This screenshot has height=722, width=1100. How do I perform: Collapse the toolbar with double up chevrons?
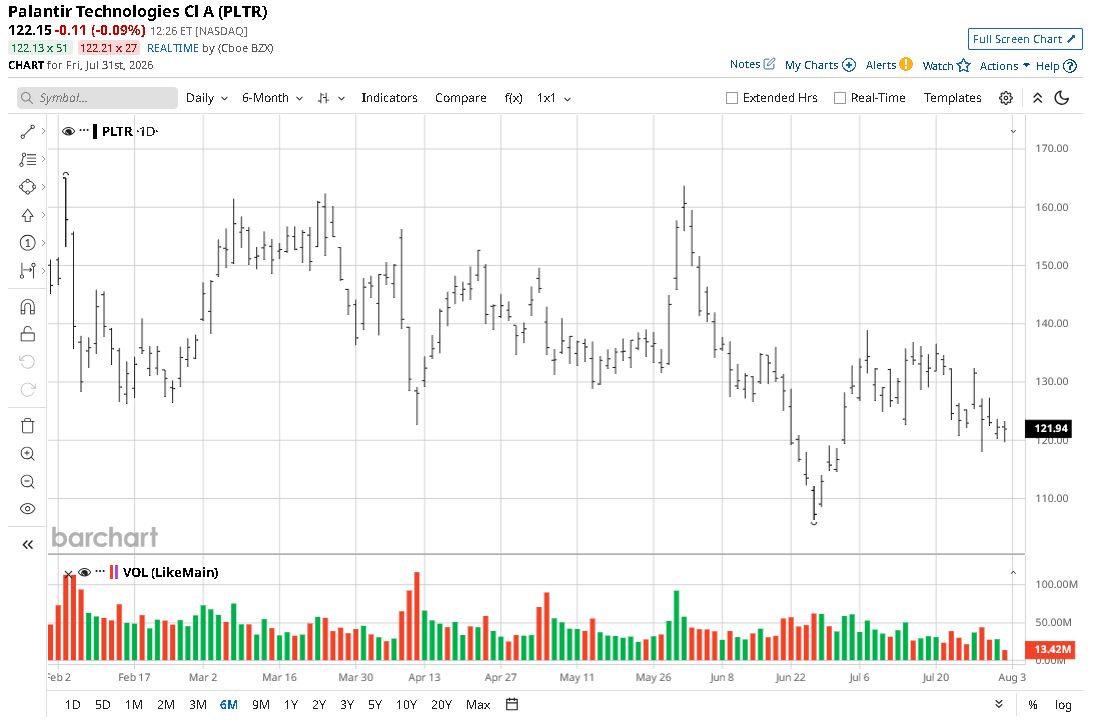pyautogui.click(x=1038, y=98)
